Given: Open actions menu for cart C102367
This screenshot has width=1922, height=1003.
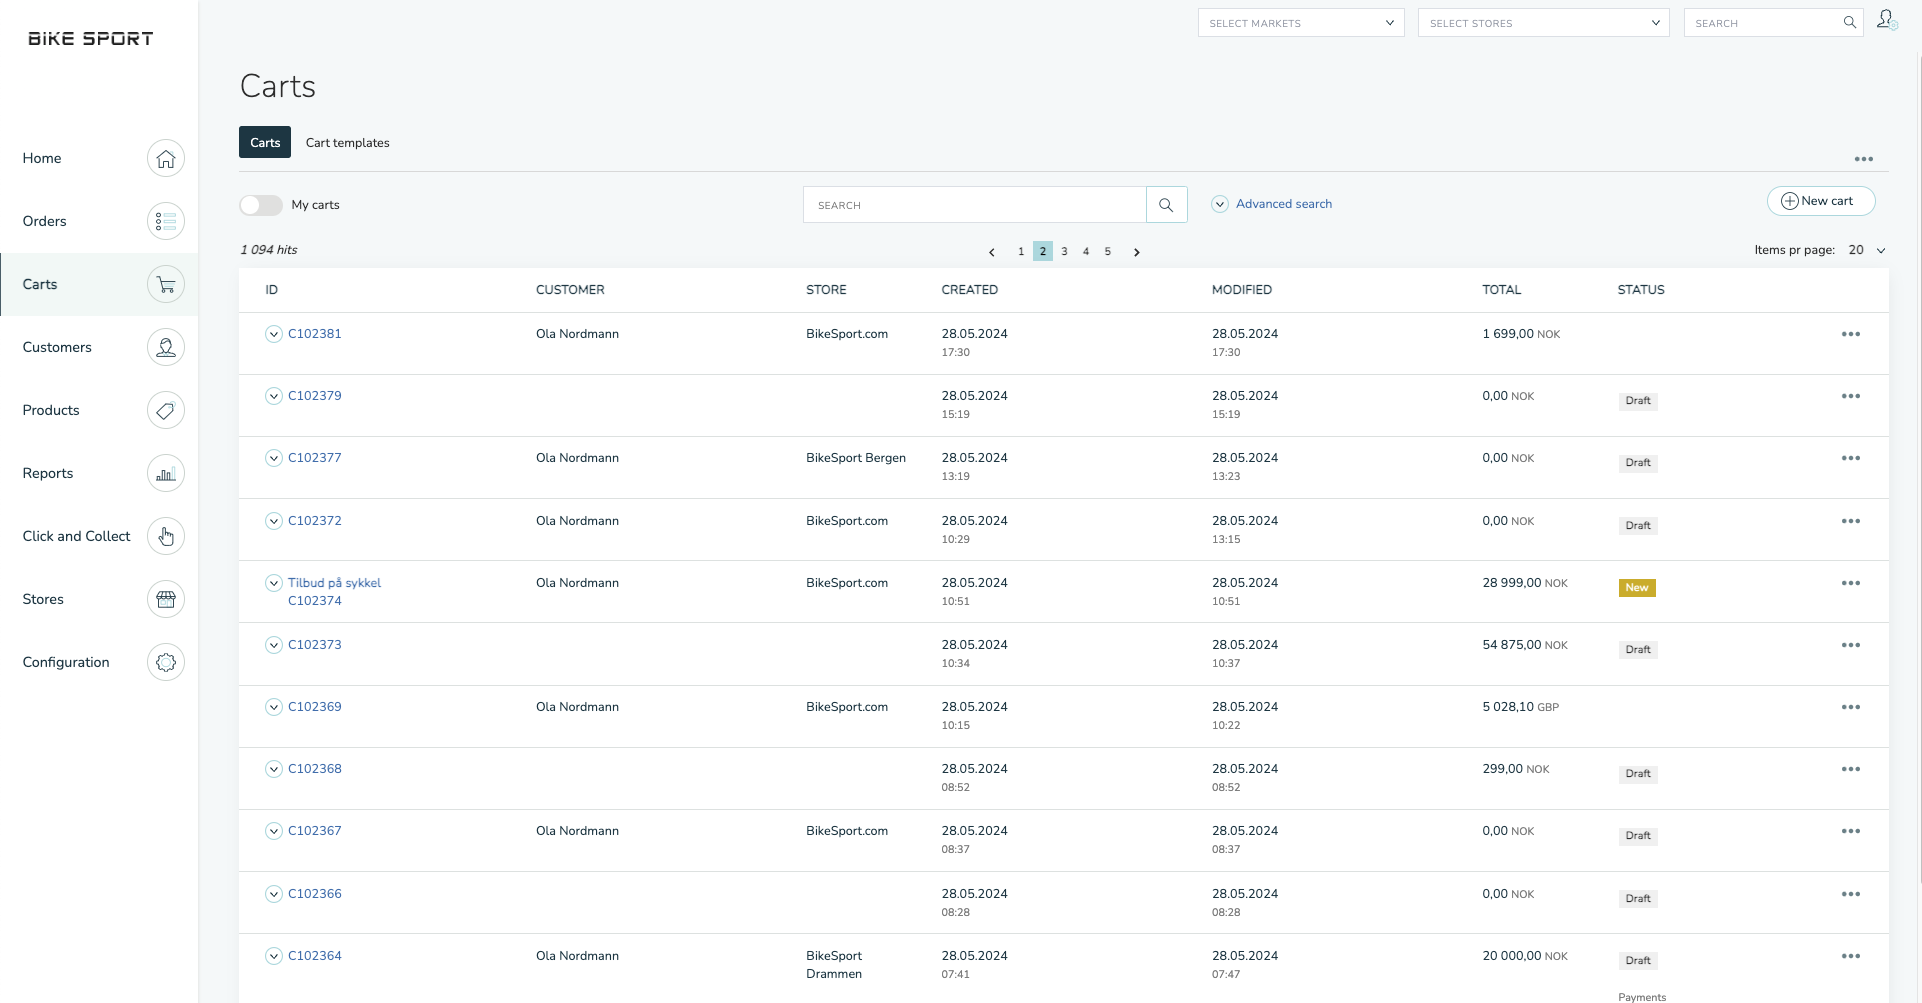Looking at the screenshot, I should [1850, 831].
